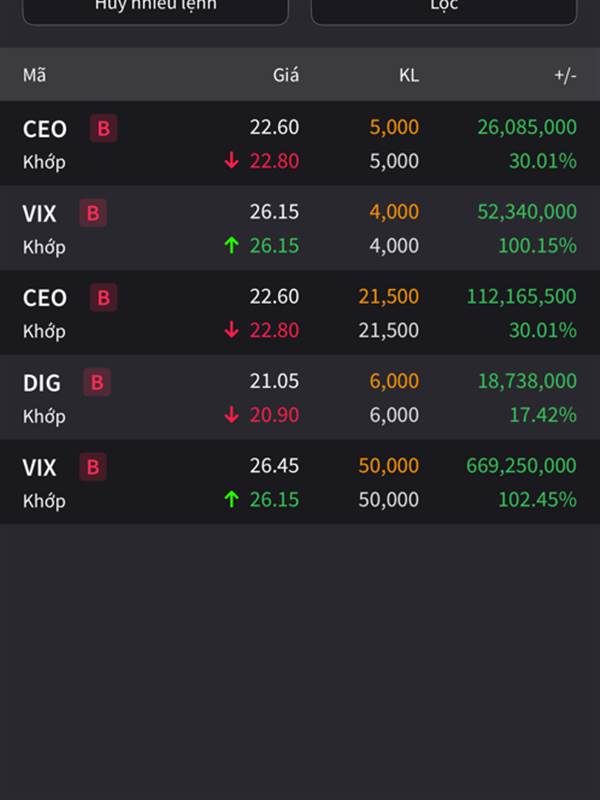Tap red down arrow beside DIG 20.90
The width and height of the screenshot is (600, 800).
[x=232, y=415]
